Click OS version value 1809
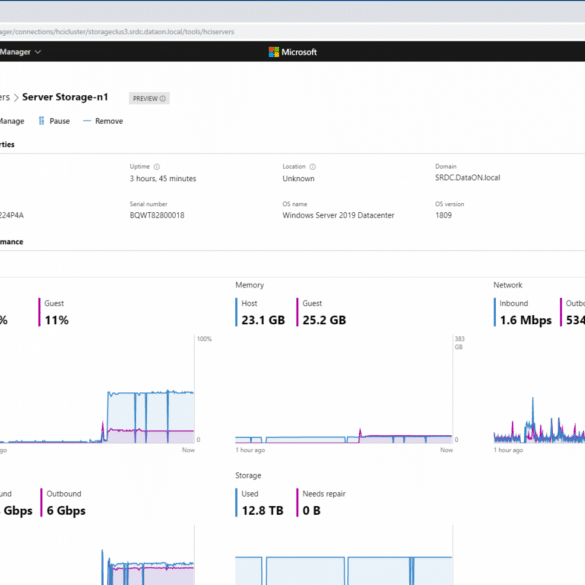 [x=444, y=215]
